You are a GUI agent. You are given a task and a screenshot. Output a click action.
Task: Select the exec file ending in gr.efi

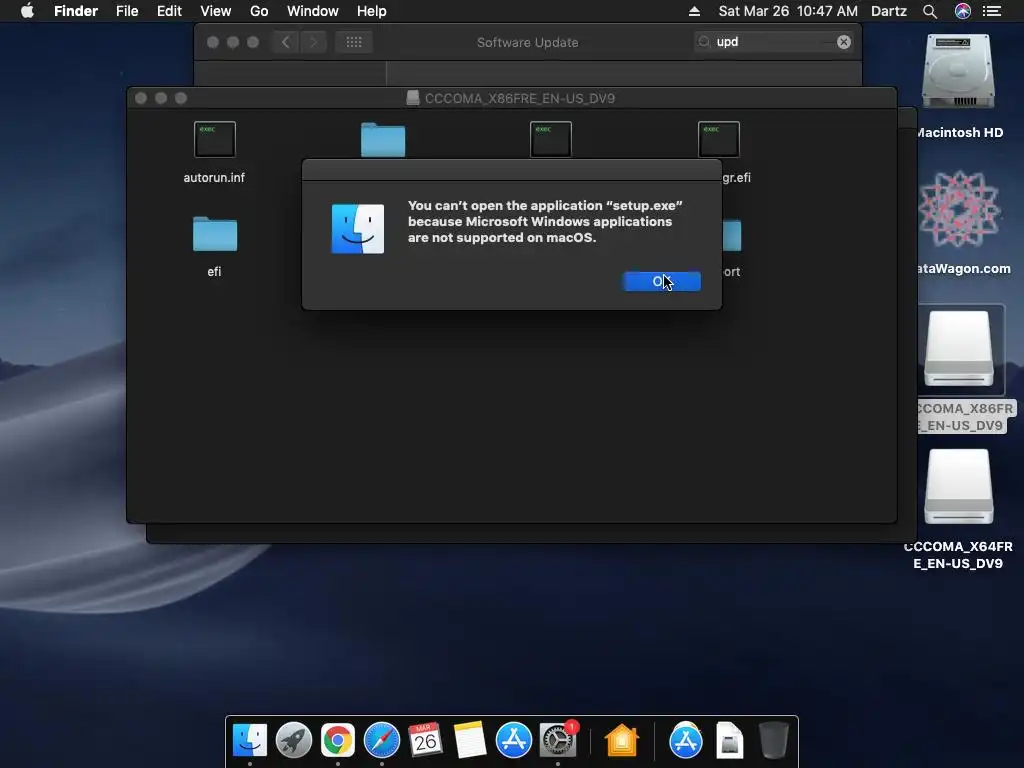tap(718, 139)
